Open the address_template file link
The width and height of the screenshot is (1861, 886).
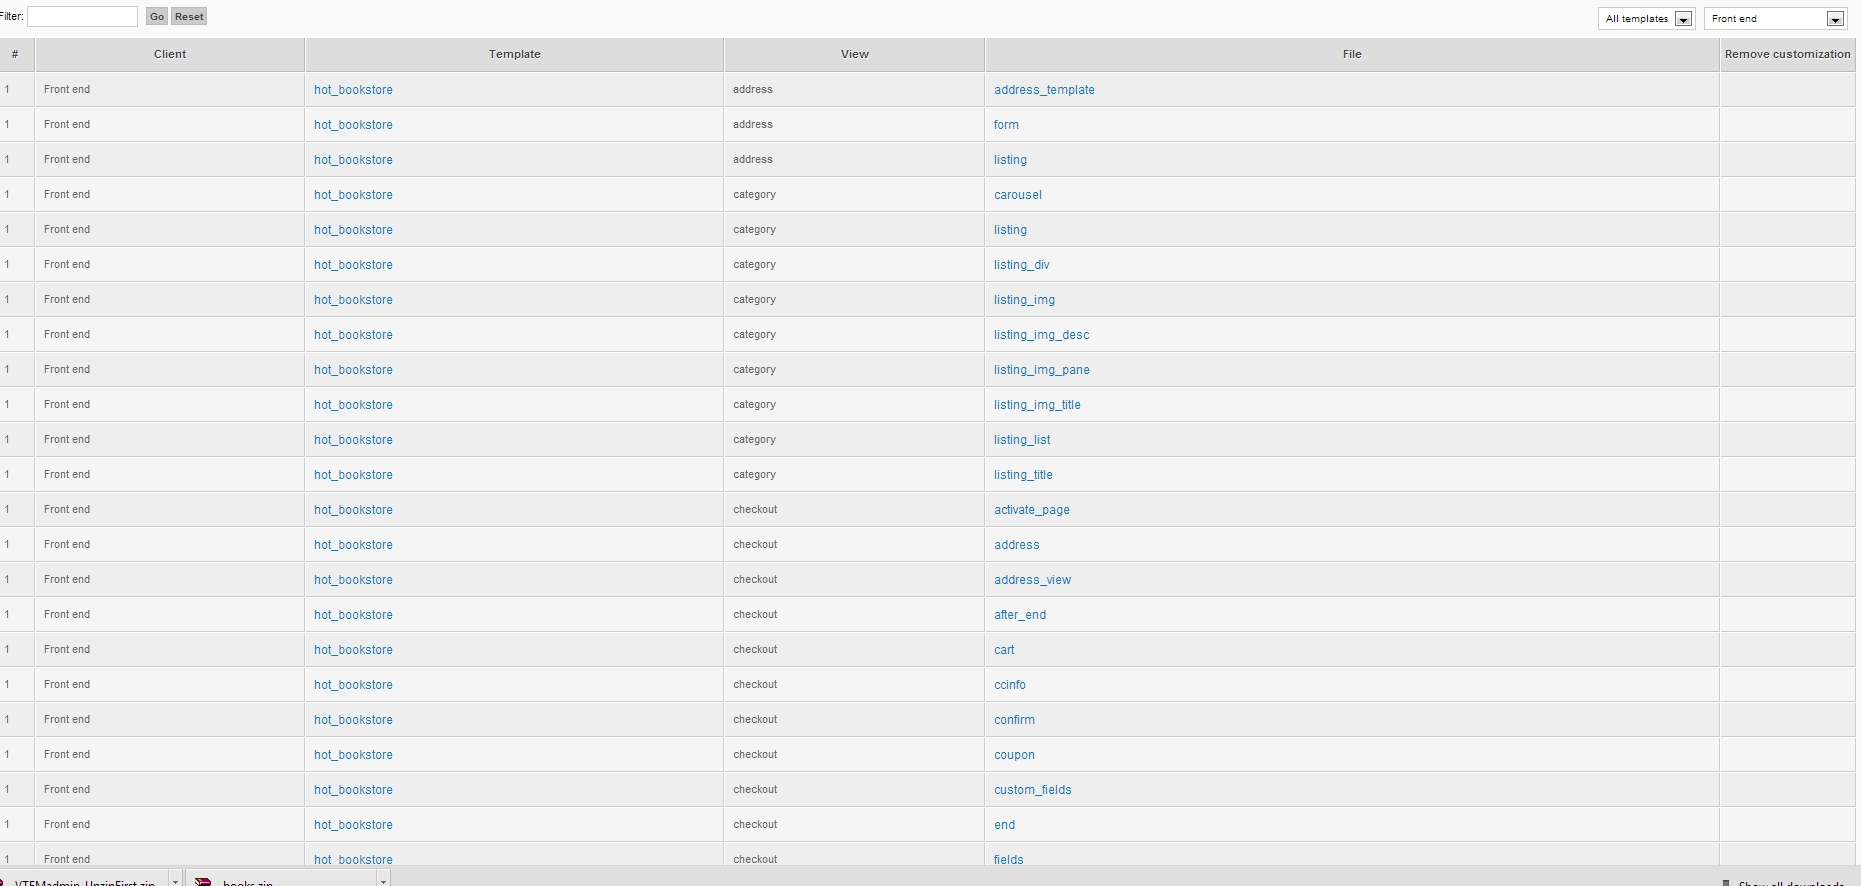pos(1044,90)
